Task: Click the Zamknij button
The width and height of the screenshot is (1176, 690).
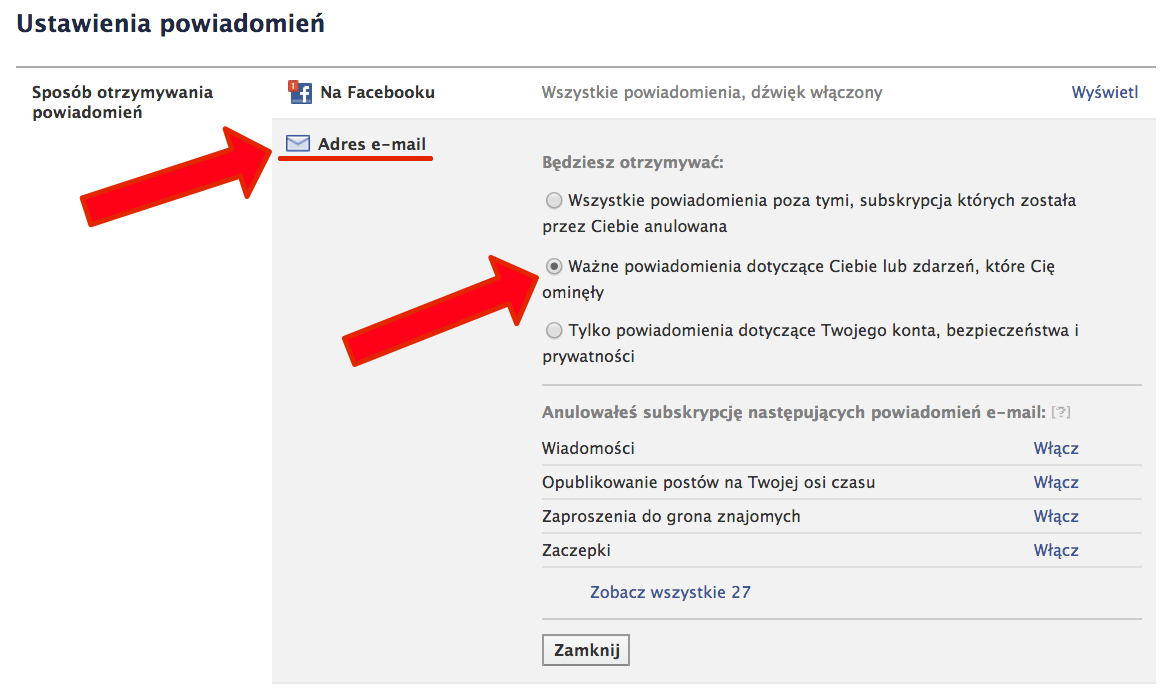Action: click(x=586, y=650)
